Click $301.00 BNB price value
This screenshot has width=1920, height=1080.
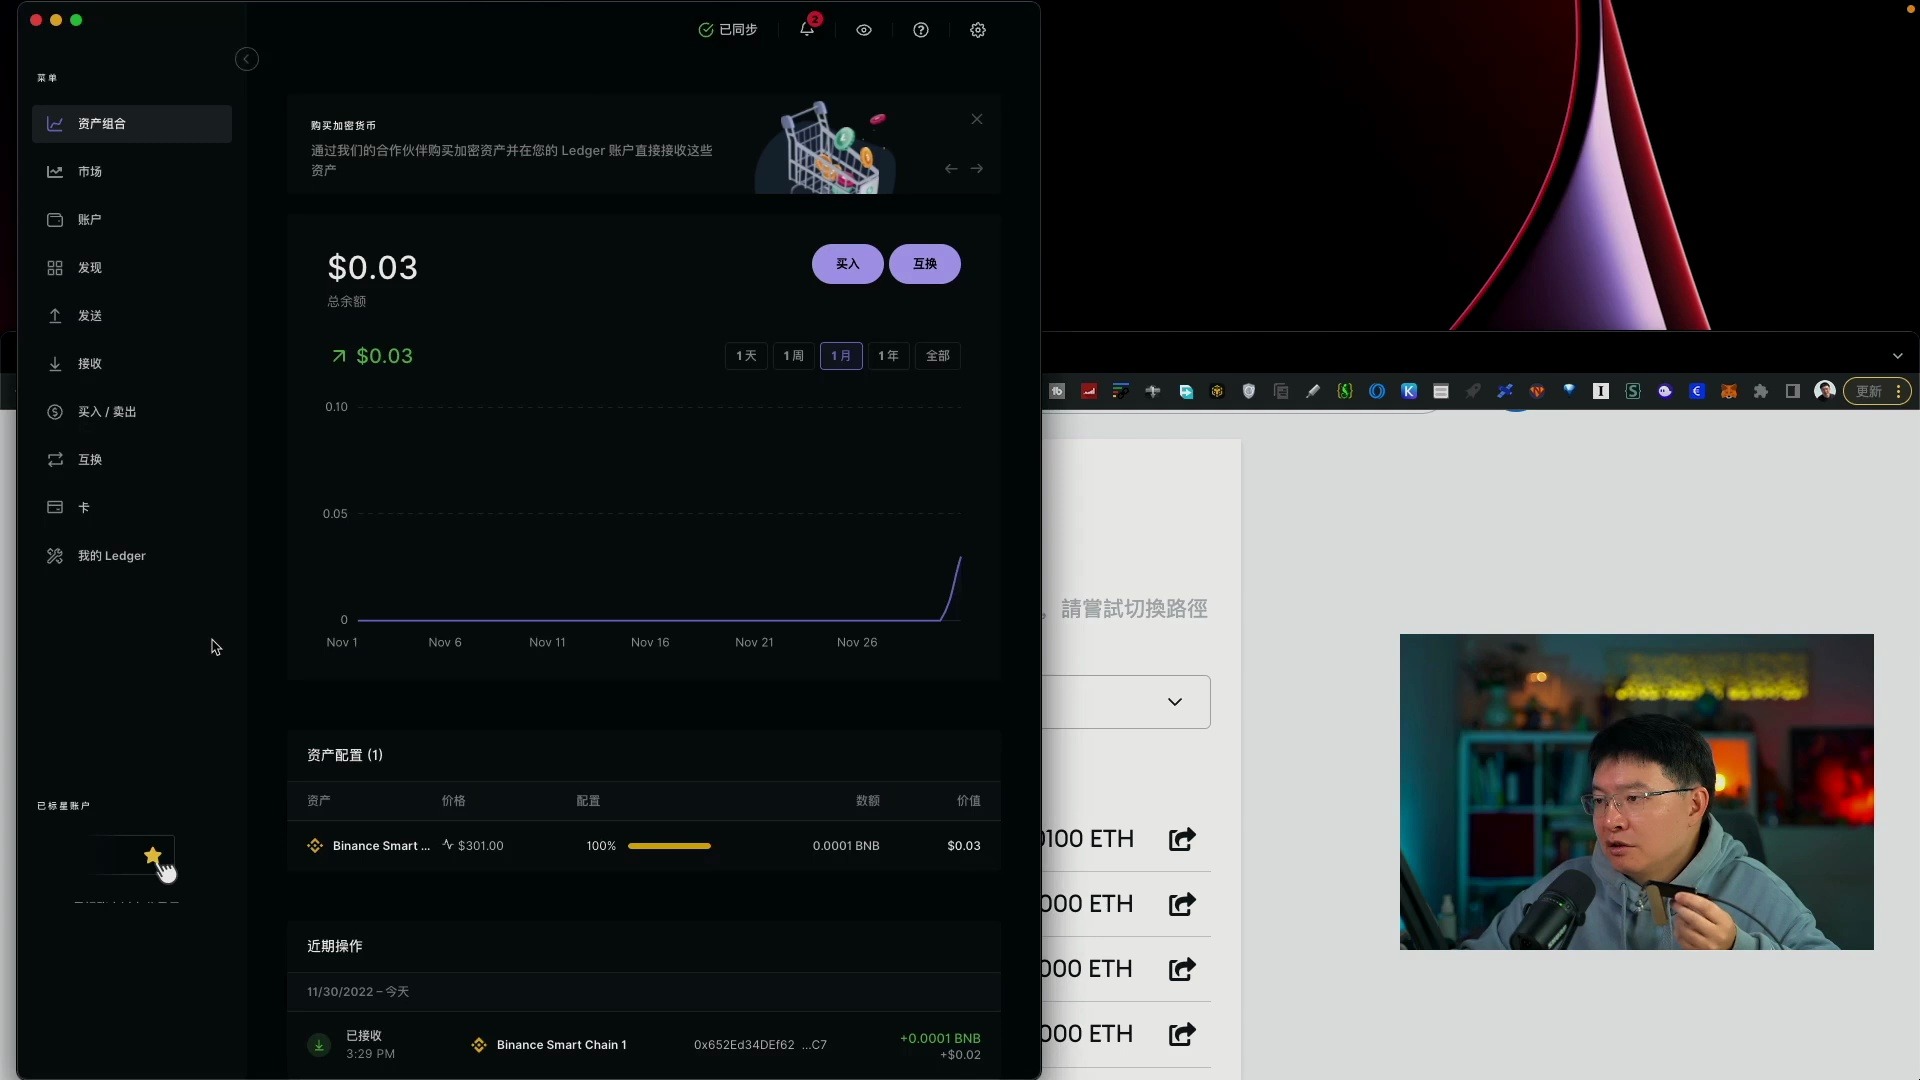pos(481,846)
